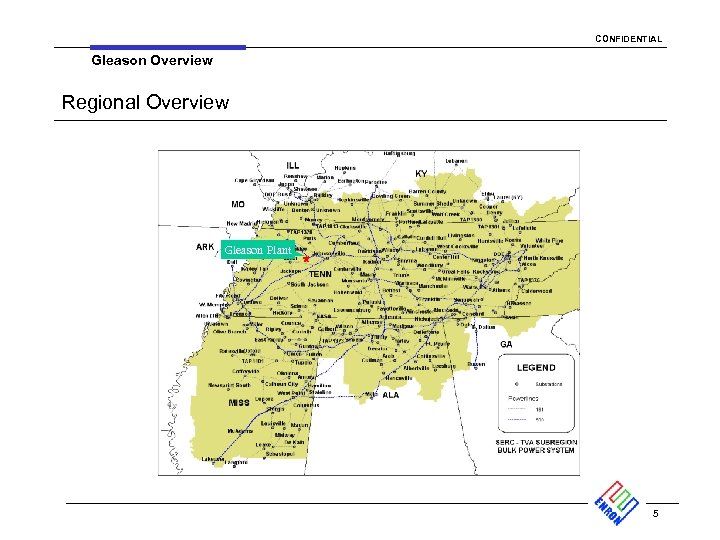Click the page number 5
720x540 pixels.
tap(656, 513)
